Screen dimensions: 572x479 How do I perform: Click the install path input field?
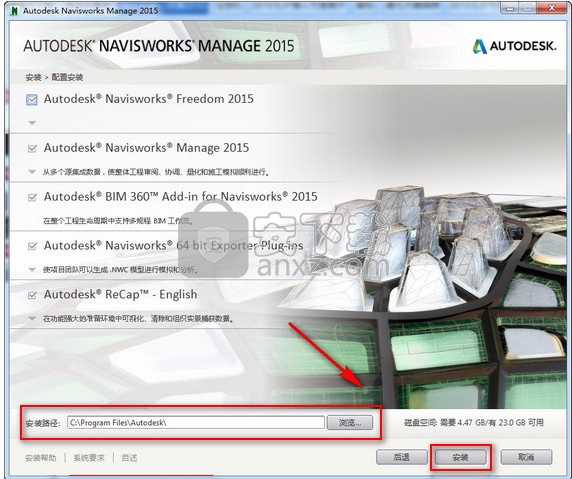pyautogui.click(x=196, y=422)
